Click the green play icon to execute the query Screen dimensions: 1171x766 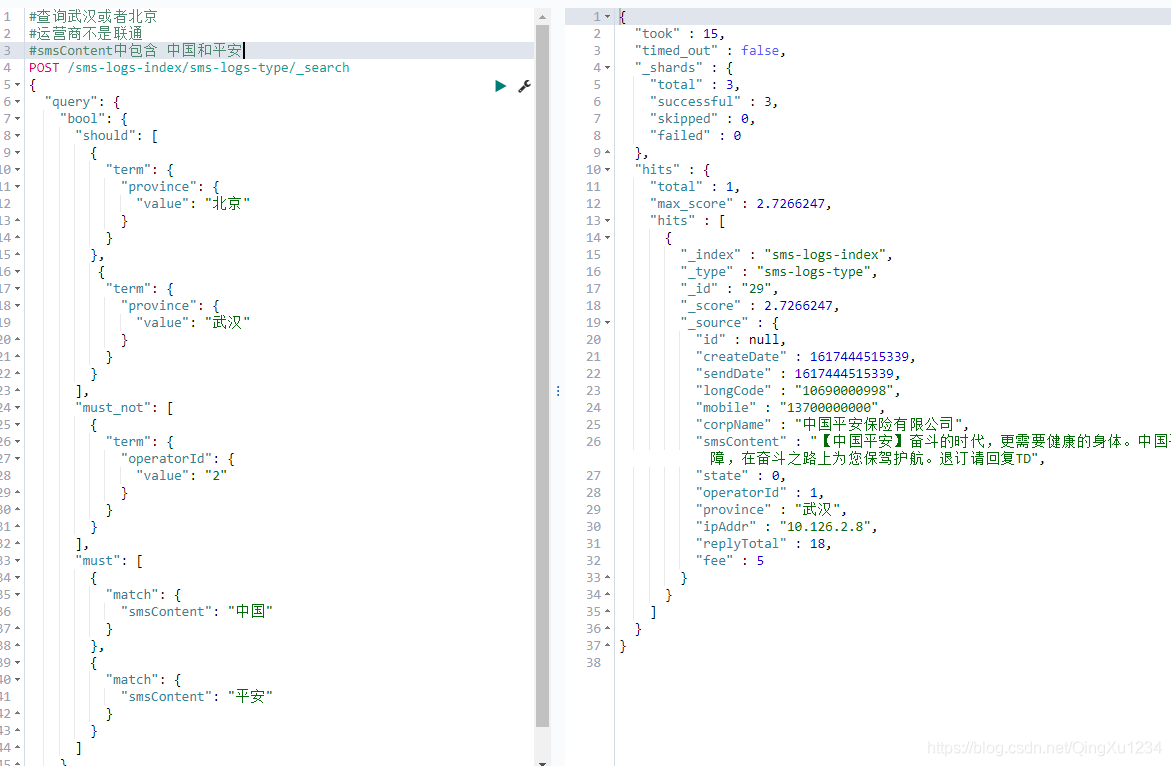tap(500, 86)
